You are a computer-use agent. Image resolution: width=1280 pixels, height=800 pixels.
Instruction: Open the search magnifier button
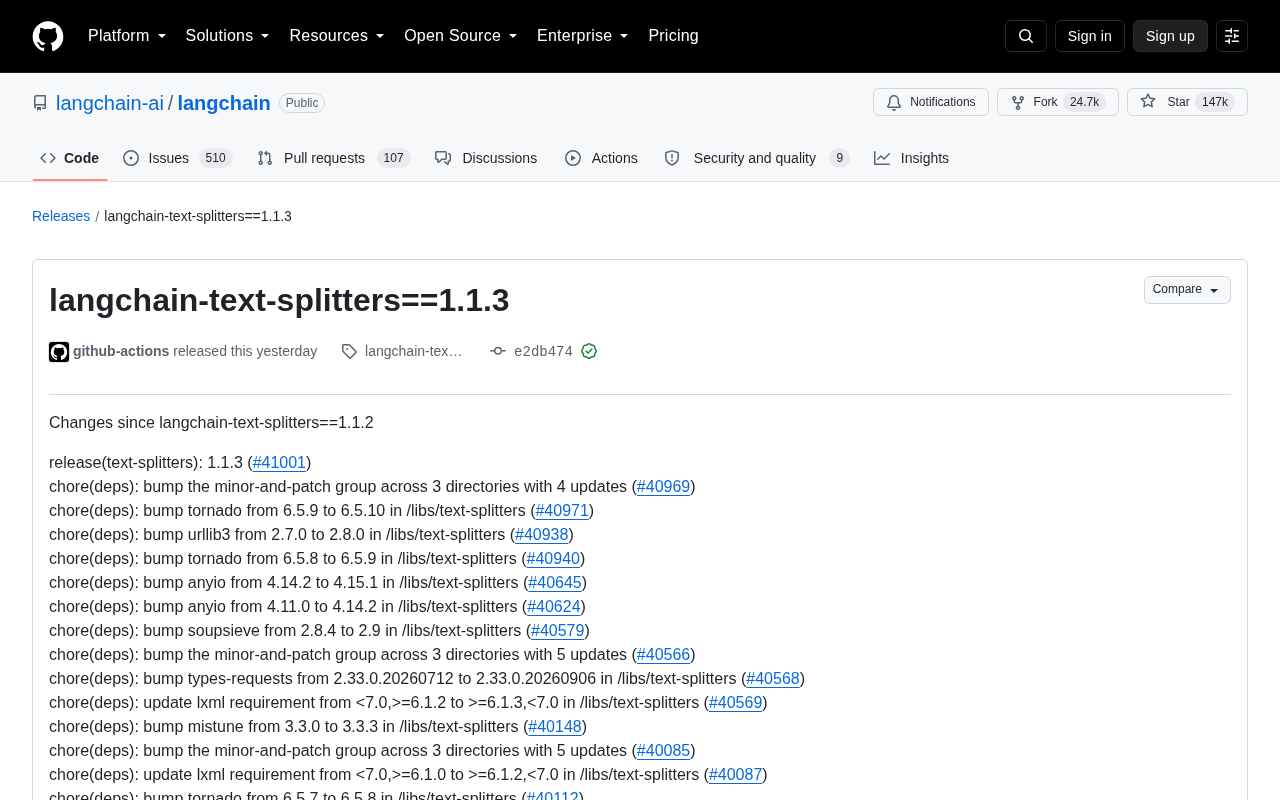[1026, 36]
